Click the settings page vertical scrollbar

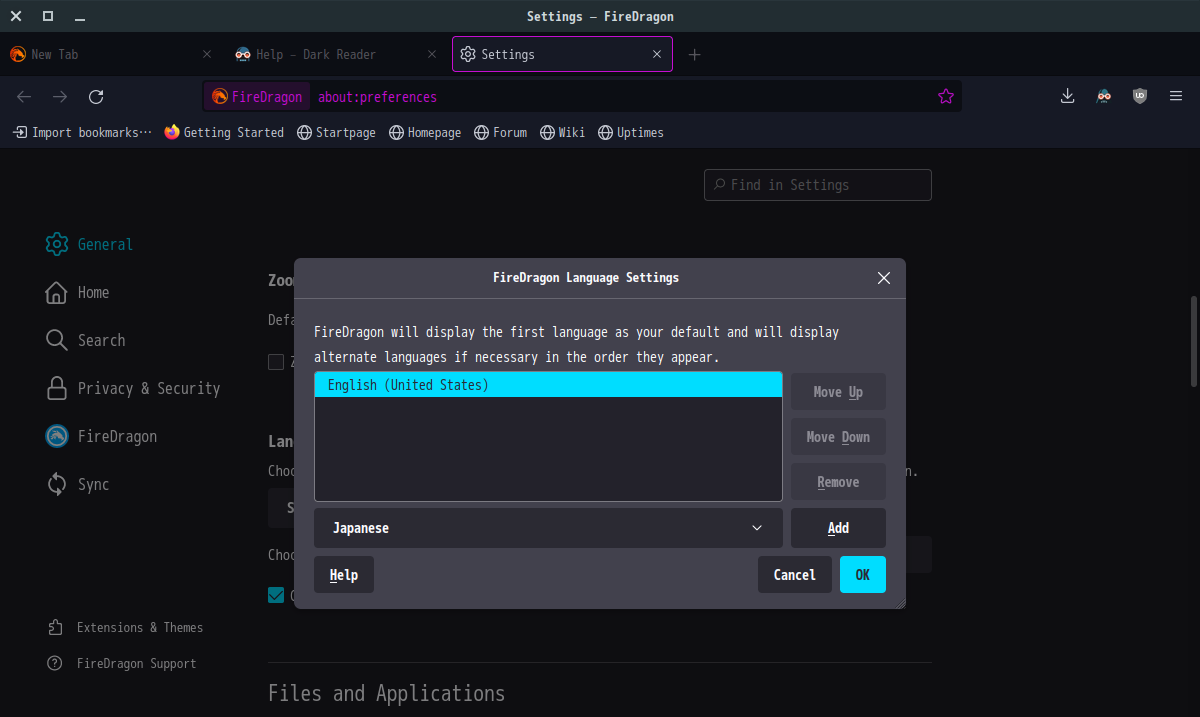point(1193,341)
